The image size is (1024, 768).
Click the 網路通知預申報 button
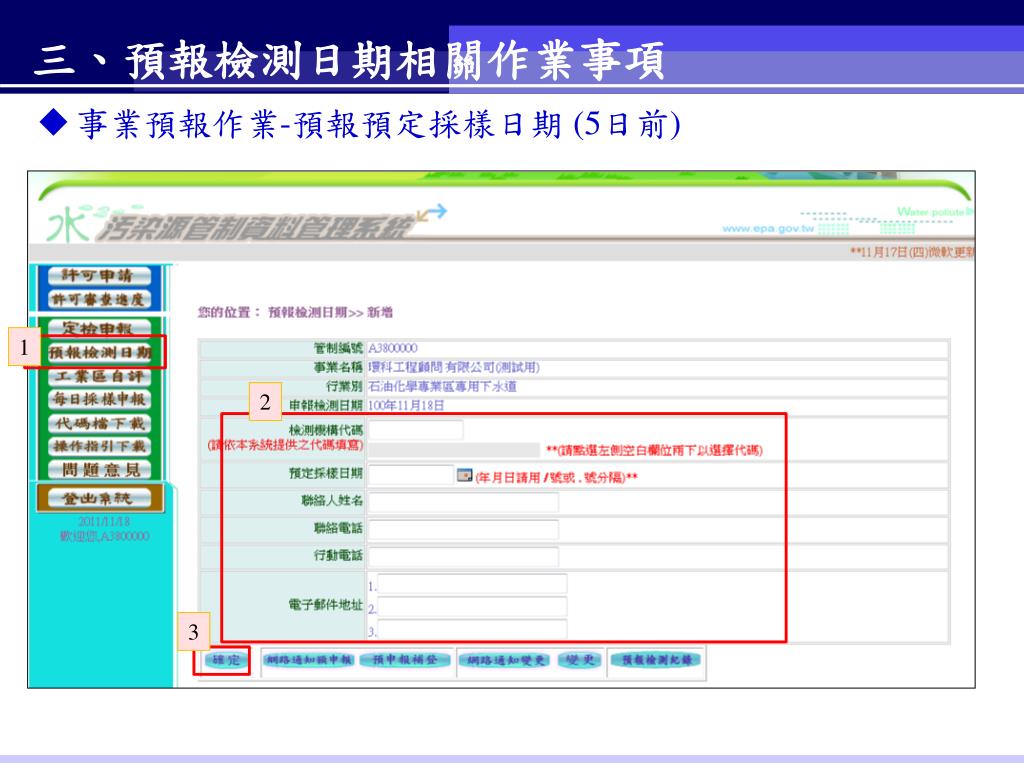308,660
